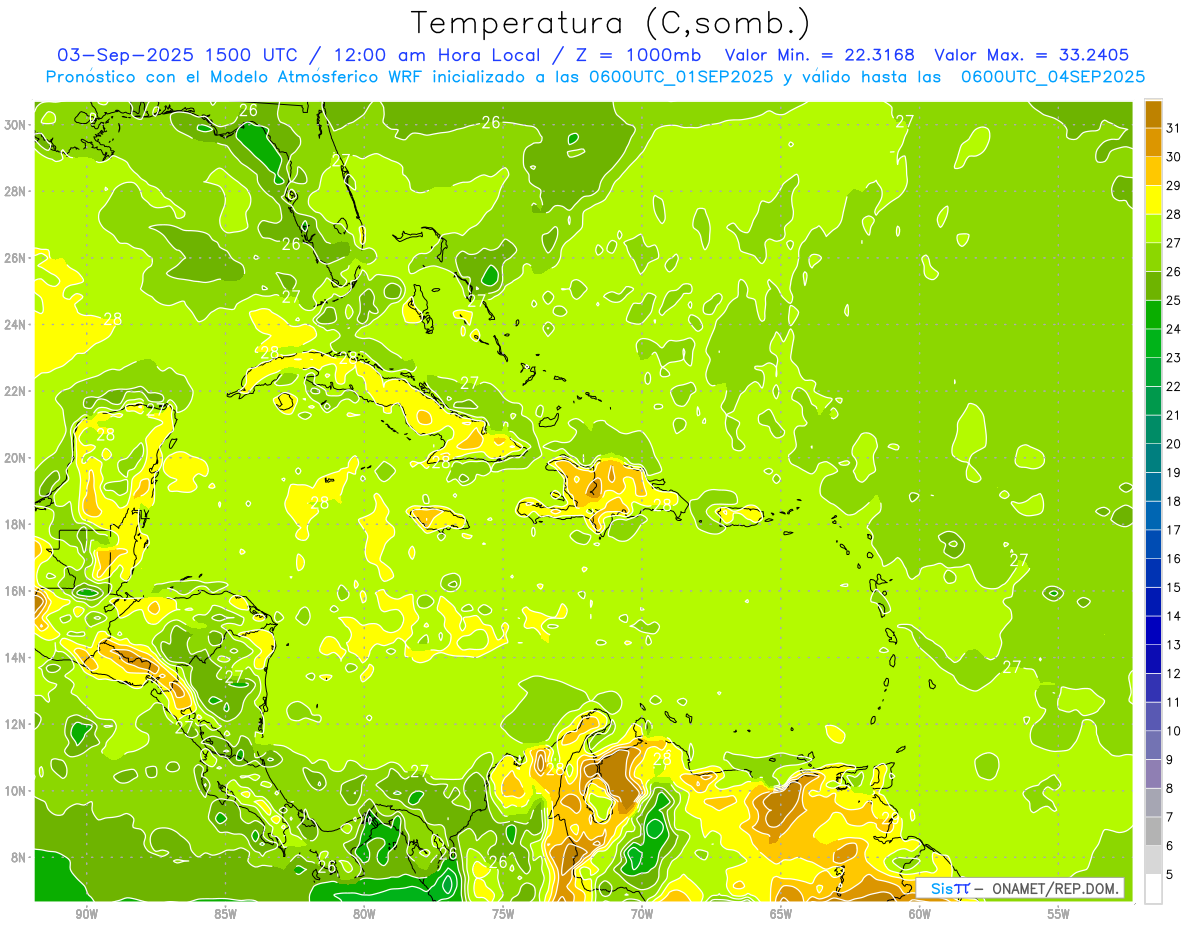The width and height of the screenshot is (1200, 927).
Task: Pick the brown legend swatch above 31
Action: [x=1153, y=114]
